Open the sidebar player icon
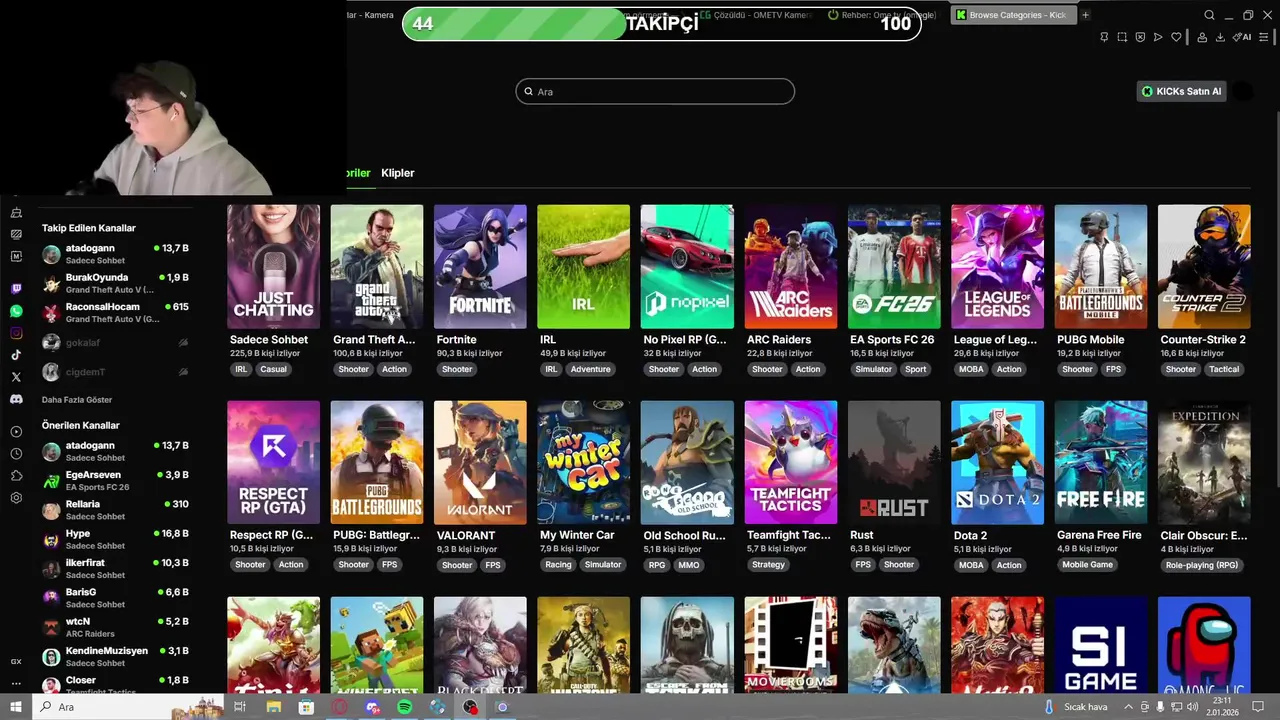Viewport: 1280px width, 720px height. coord(16,432)
